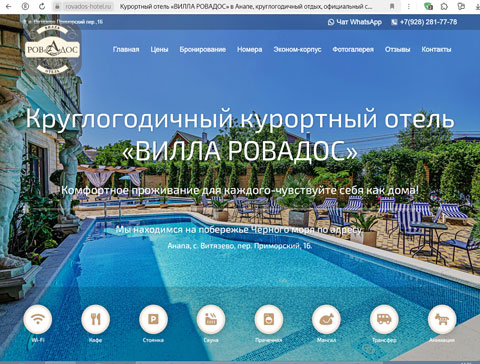
Task: Go to the Бронирование page
Action: (203, 50)
